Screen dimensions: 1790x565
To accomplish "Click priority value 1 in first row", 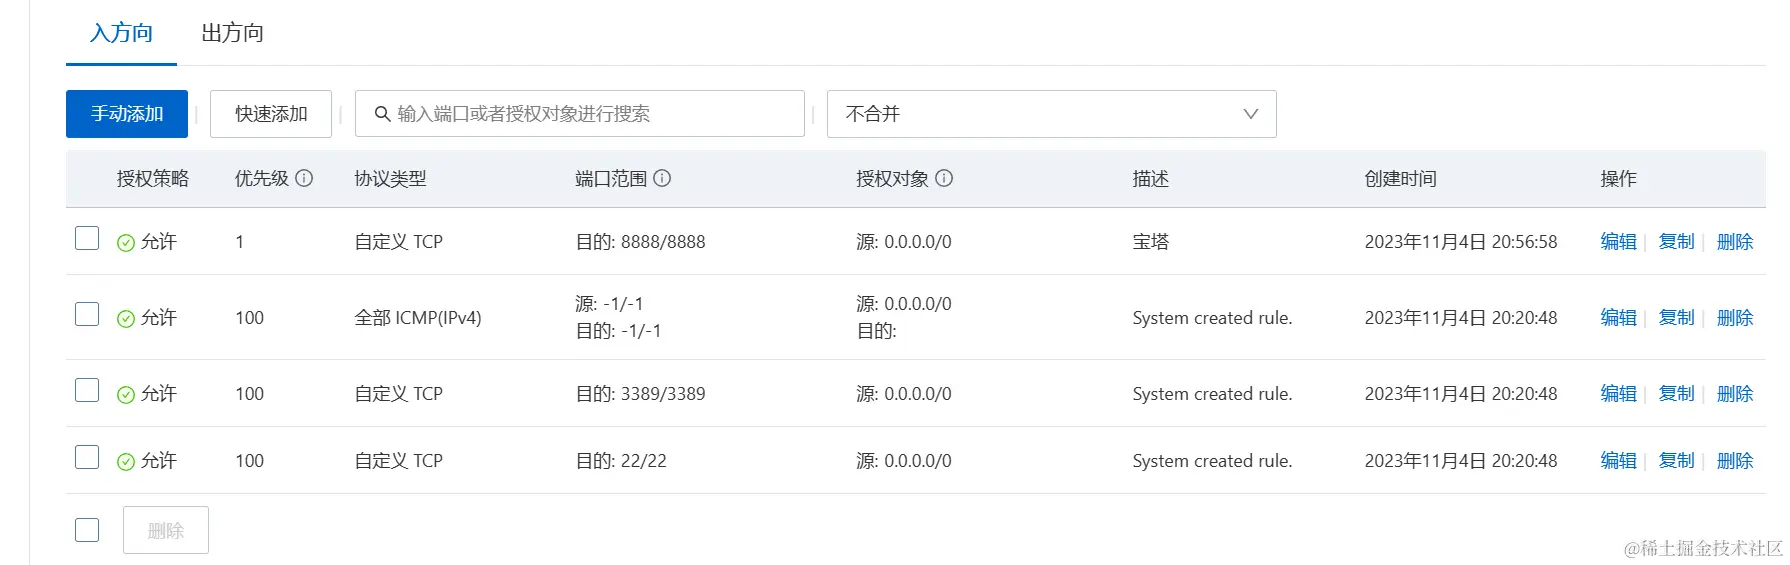I will pos(239,242).
